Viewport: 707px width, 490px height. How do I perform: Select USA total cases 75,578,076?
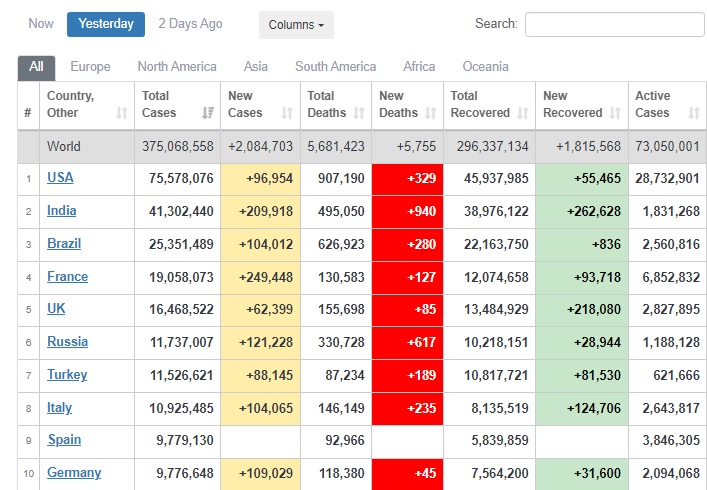[x=181, y=178]
